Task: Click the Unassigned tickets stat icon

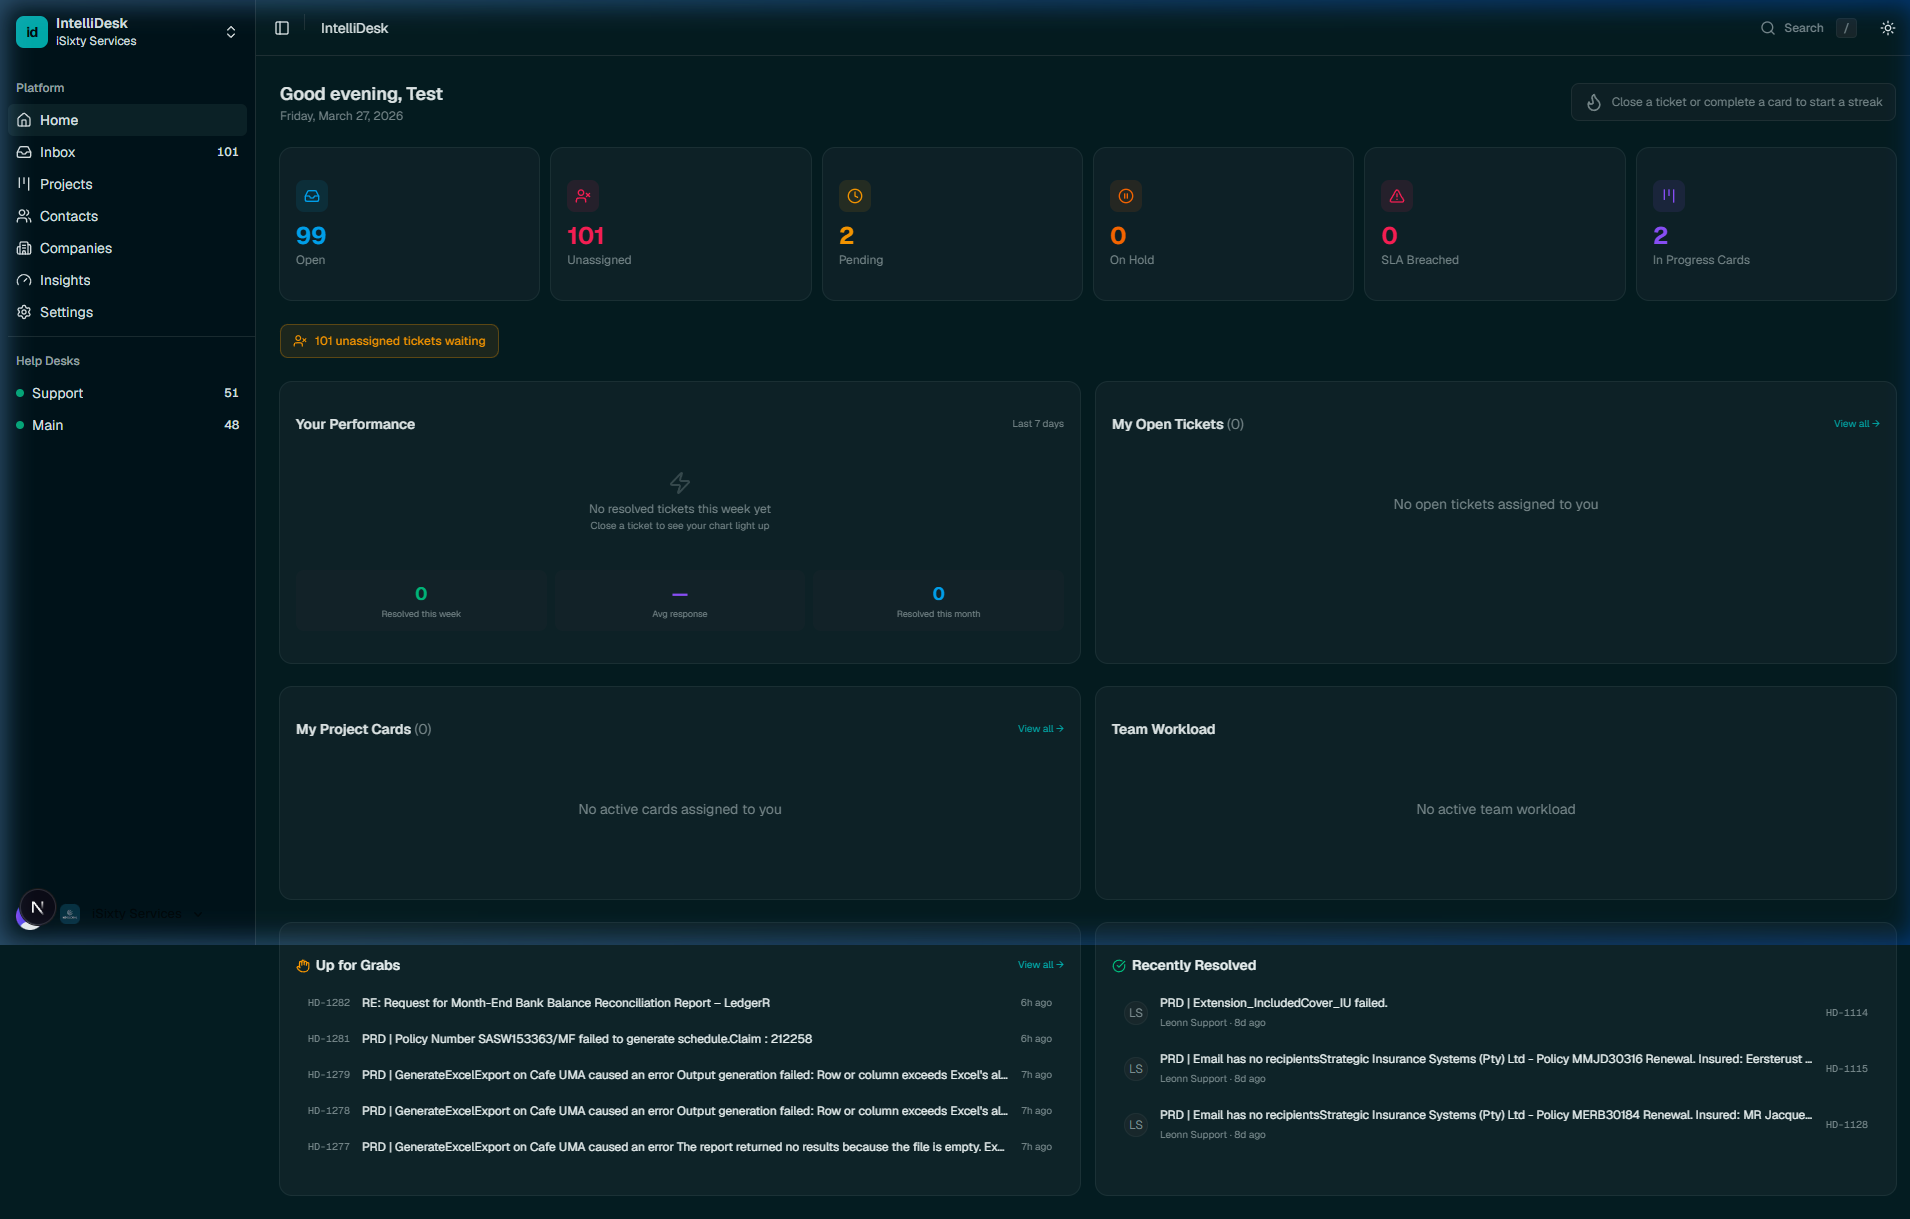Action: tap(583, 196)
